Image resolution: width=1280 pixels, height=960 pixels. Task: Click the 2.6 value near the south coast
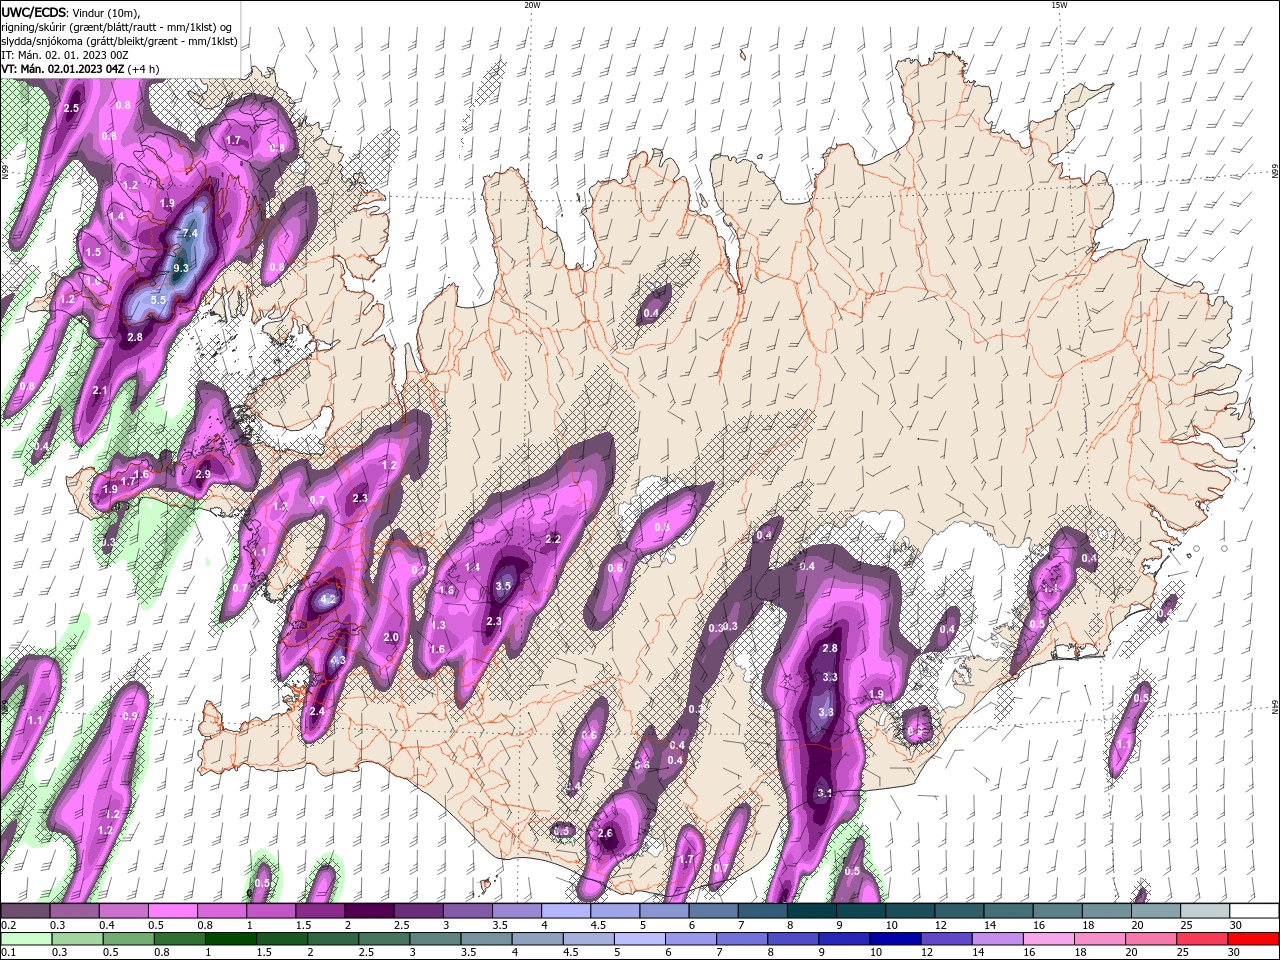pos(604,833)
